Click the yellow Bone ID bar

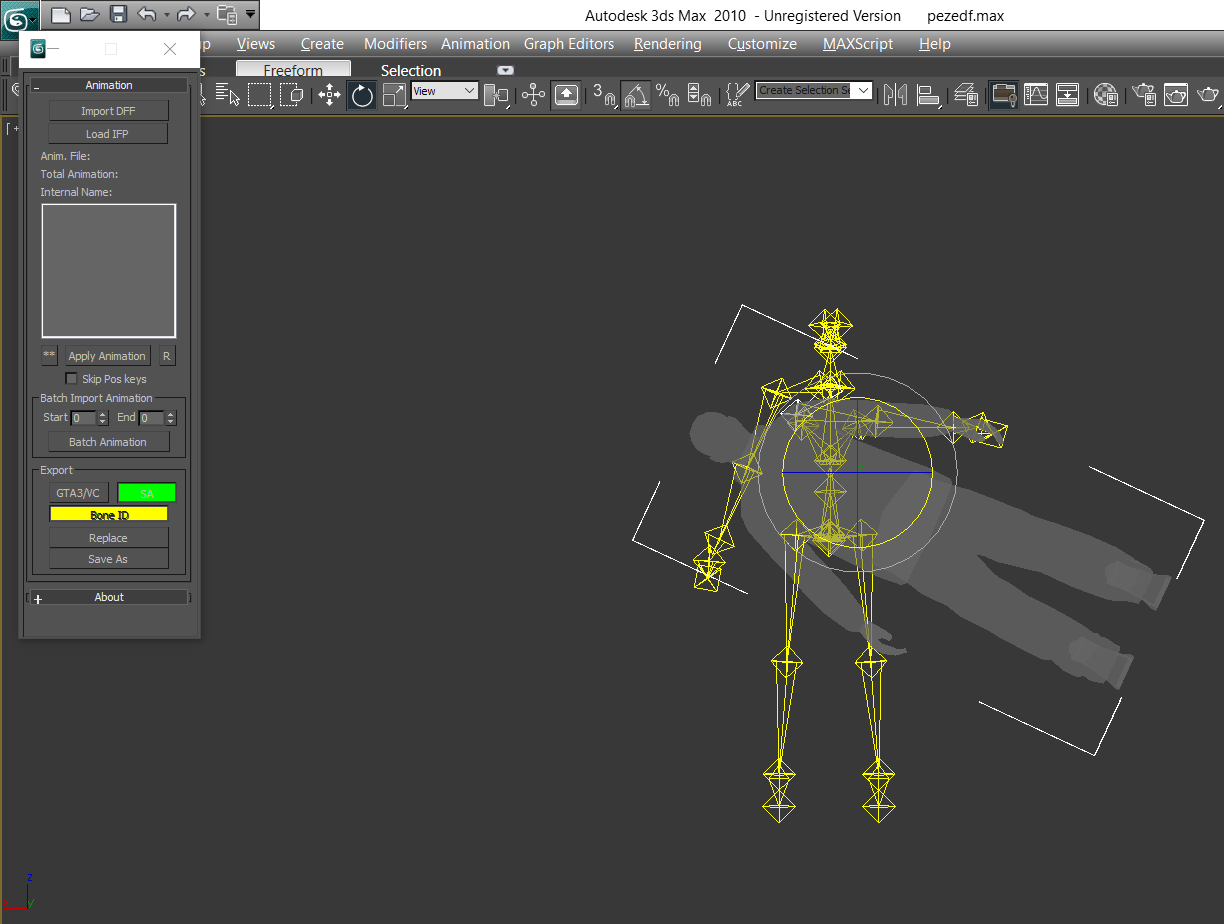109,515
